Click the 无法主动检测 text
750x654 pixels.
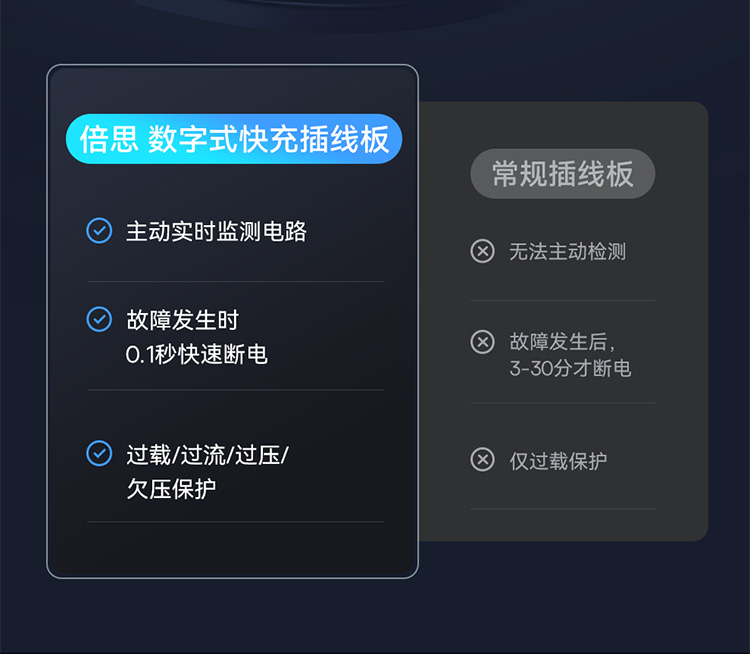pyautogui.click(x=567, y=252)
